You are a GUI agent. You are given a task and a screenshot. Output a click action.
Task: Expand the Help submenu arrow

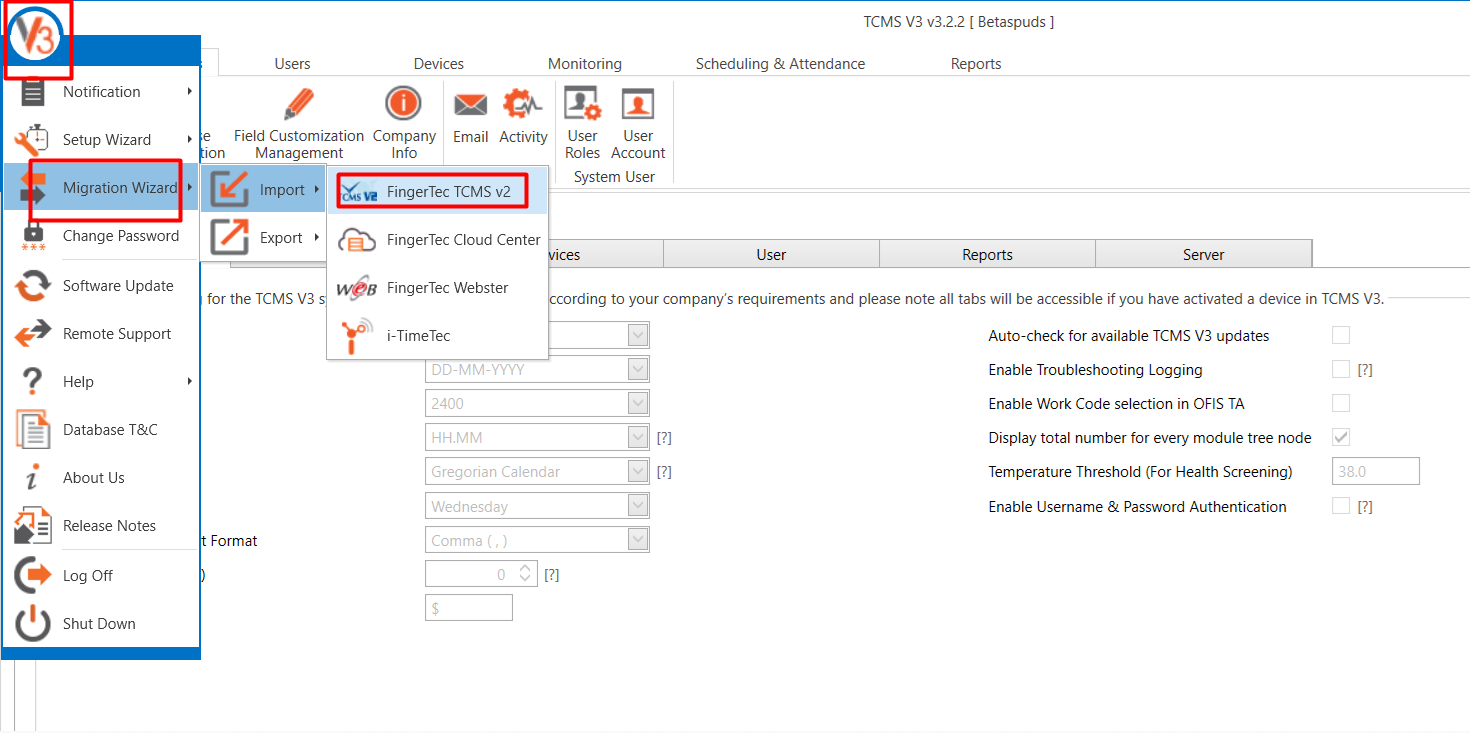click(x=189, y=382)
